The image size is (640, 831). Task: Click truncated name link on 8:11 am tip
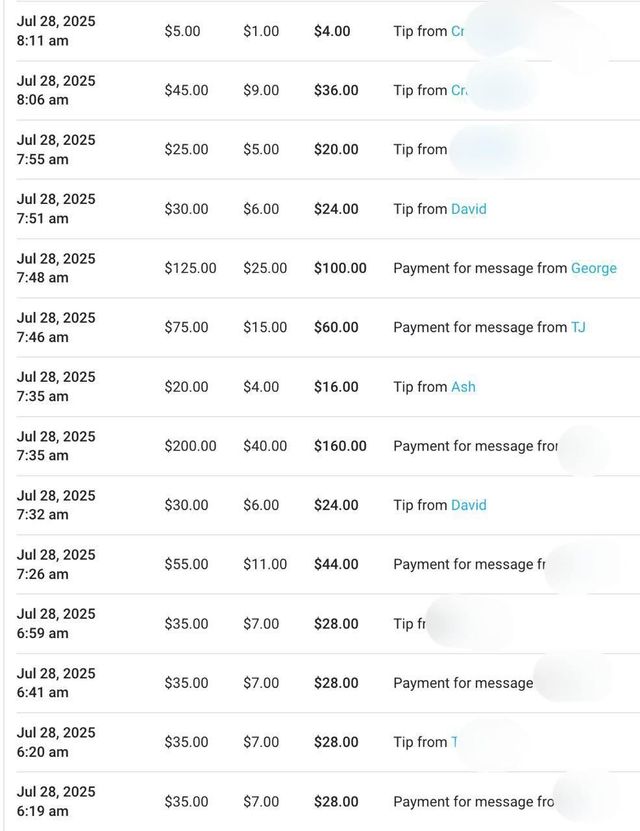point(457,31)
